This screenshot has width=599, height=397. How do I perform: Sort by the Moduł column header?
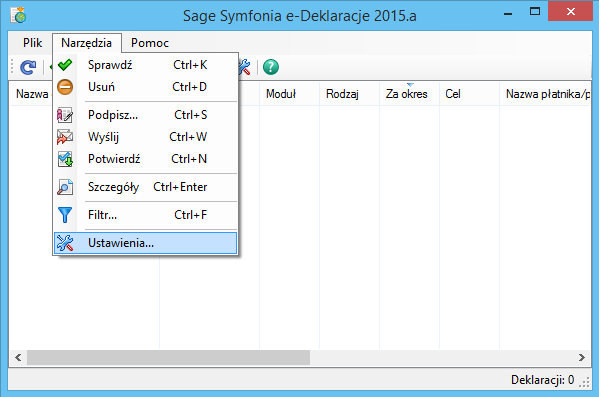coord(290,94)
